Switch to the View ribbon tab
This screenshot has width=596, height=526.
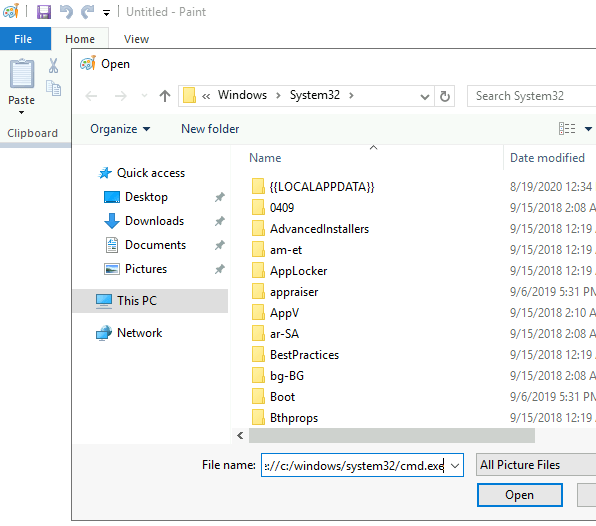pos(136,39)
